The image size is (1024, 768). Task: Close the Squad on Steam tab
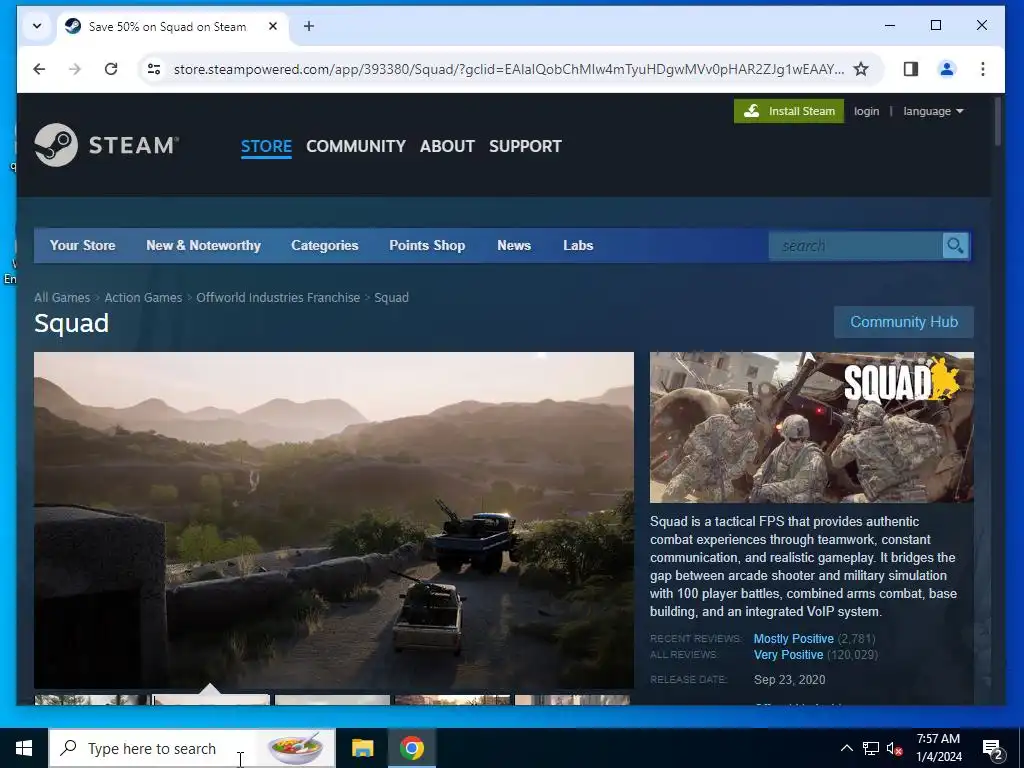pos(273,26)
